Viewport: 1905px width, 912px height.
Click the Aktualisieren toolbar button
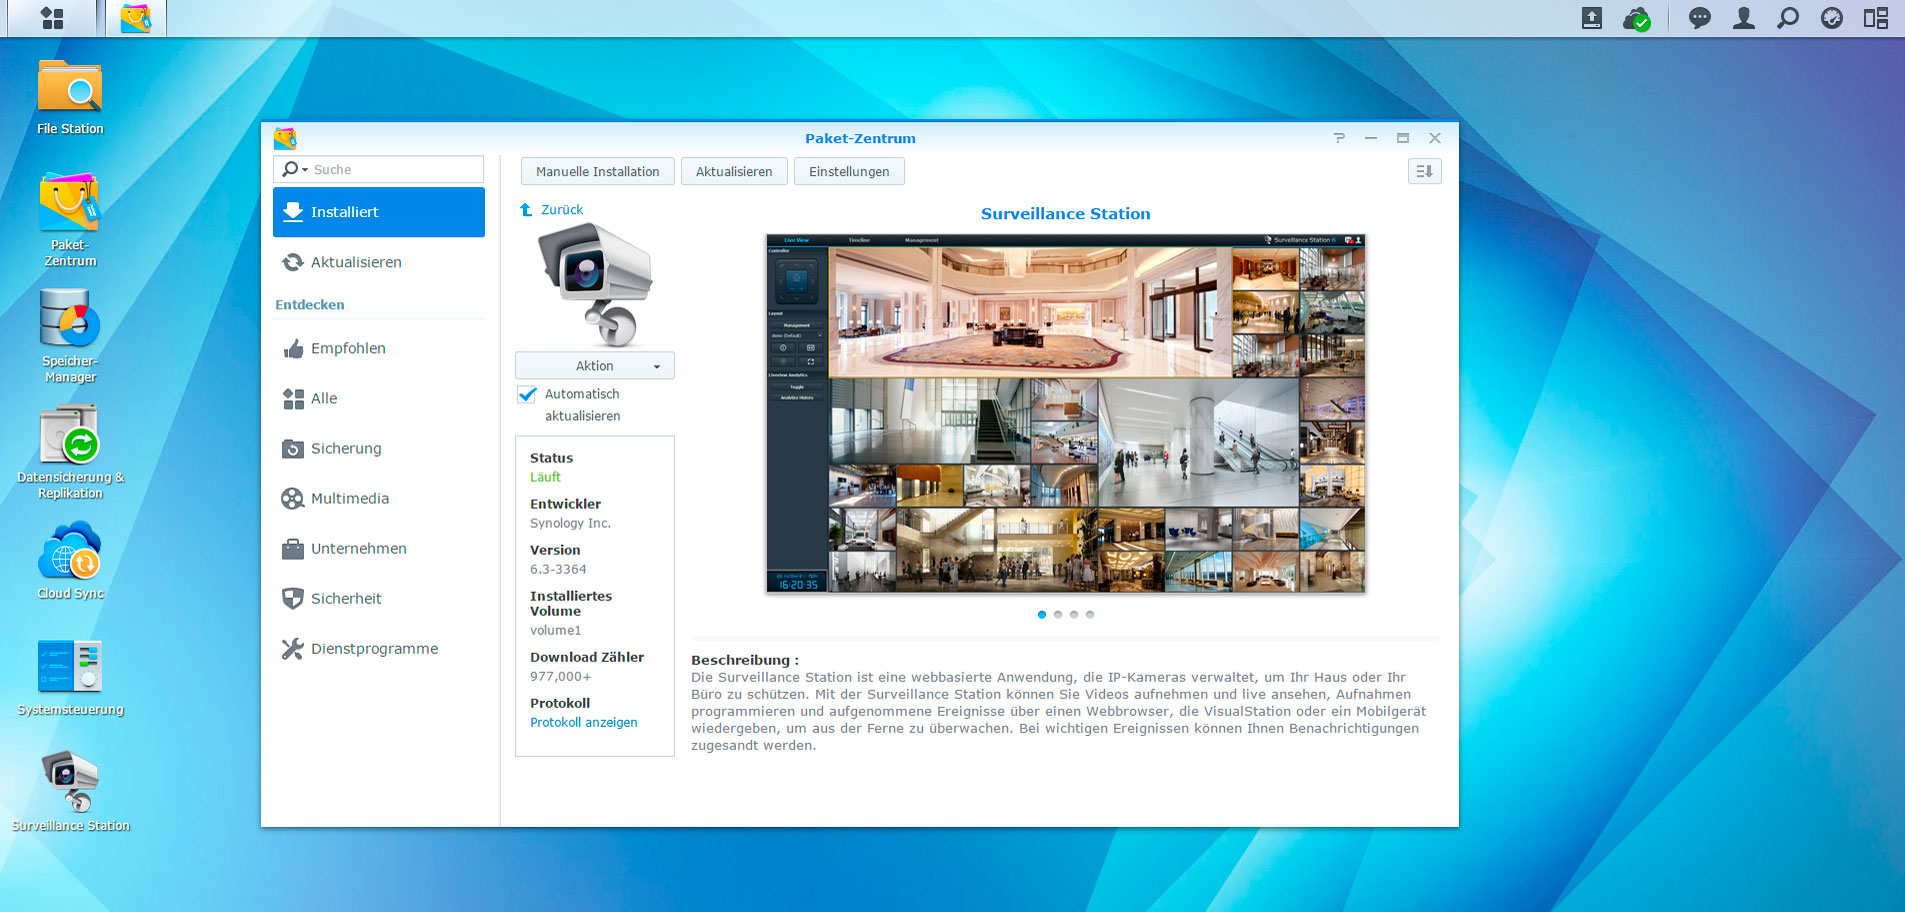[x=734, y=171]
